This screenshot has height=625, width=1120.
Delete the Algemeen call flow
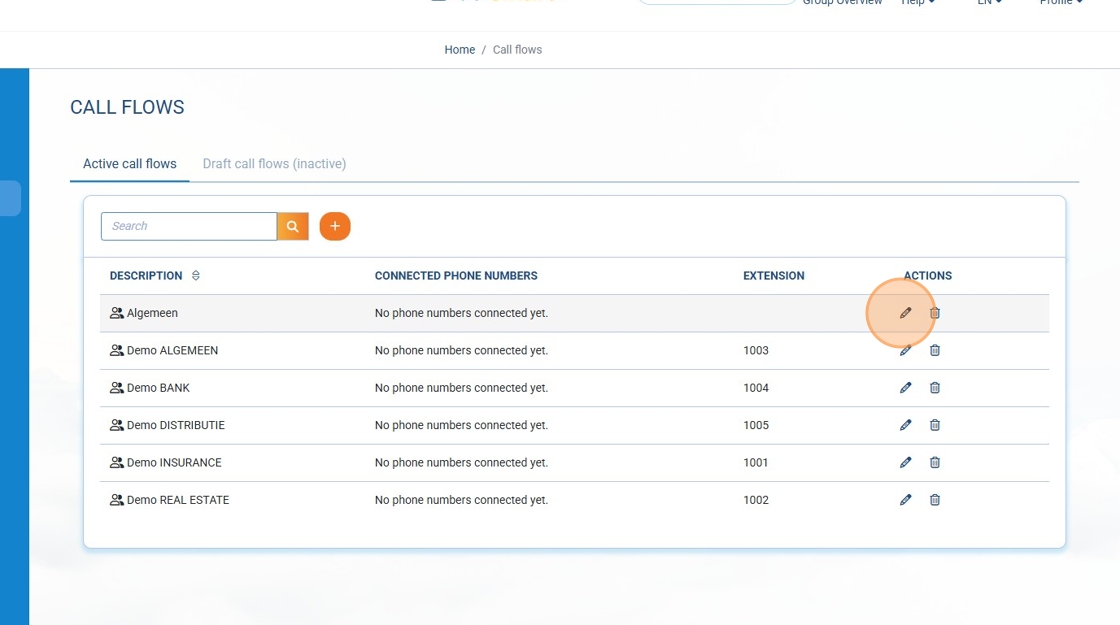pyautogui.click(x=935, y=313)
